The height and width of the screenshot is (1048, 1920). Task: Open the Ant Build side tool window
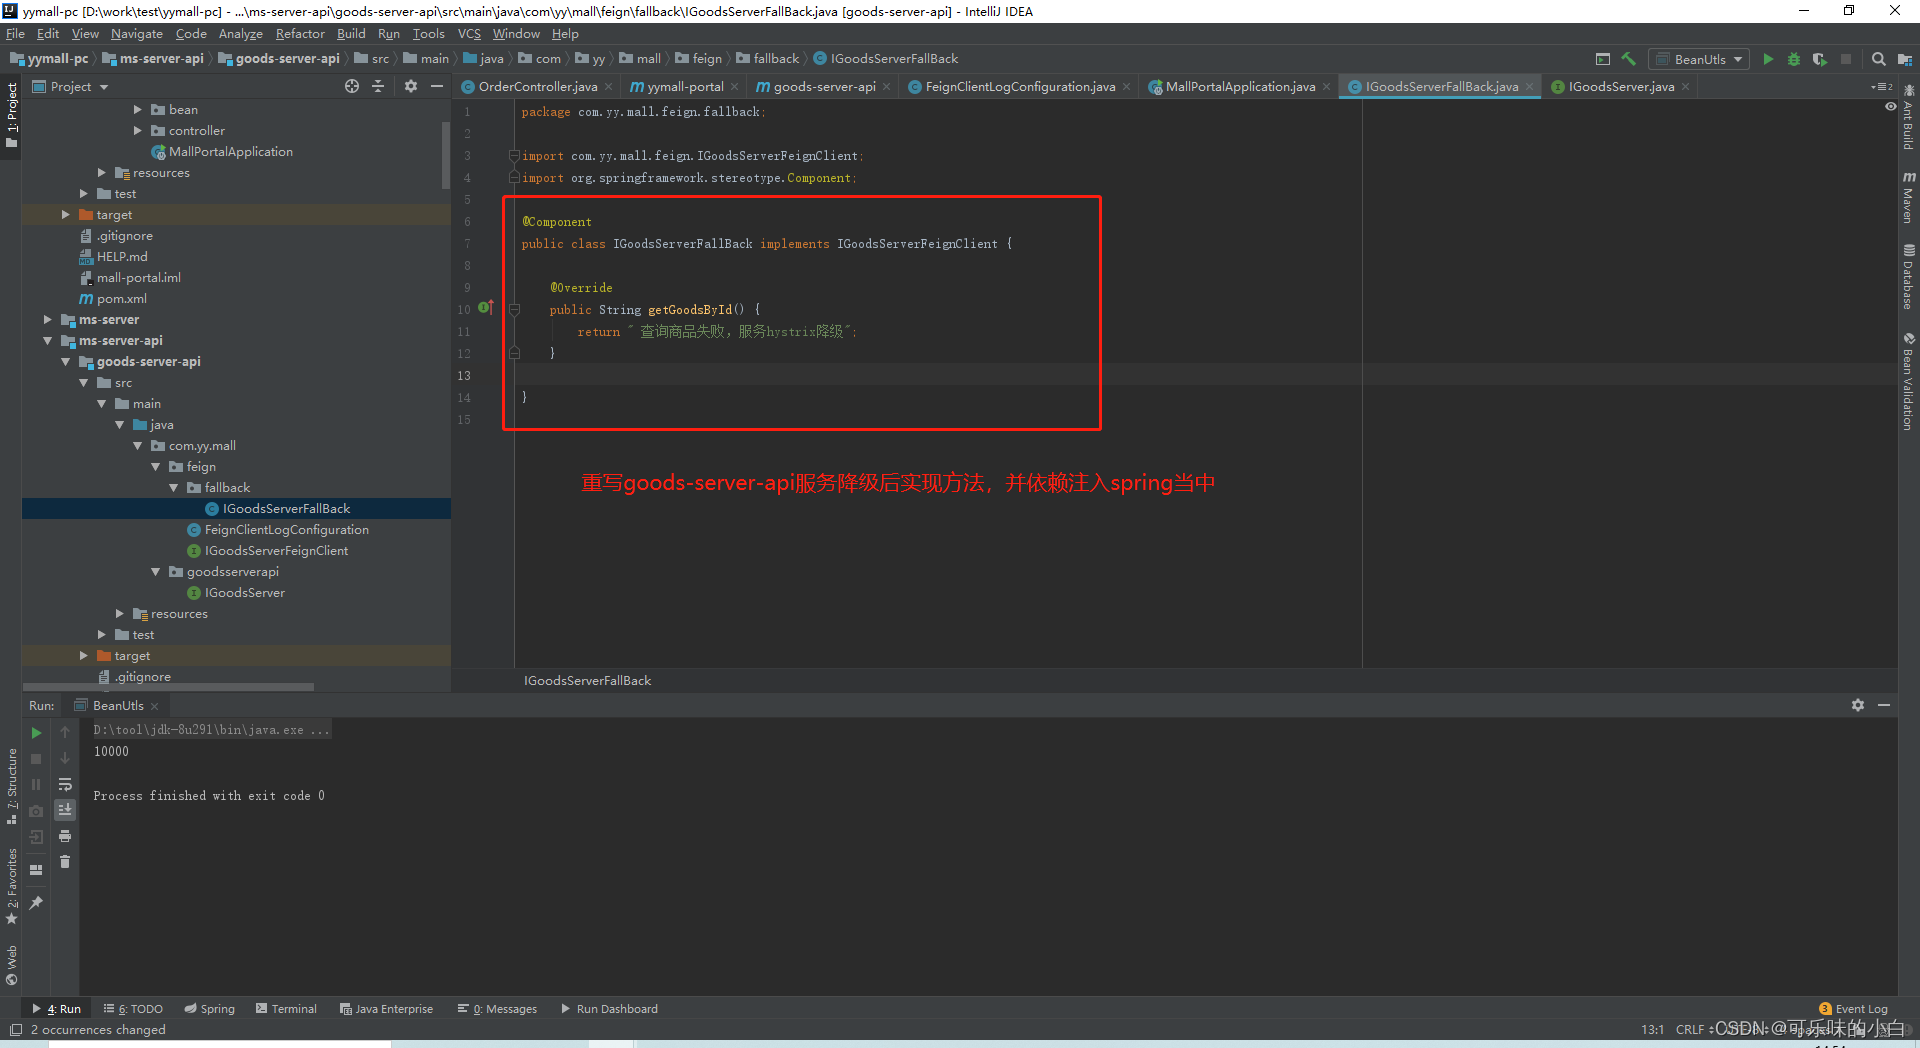1908,118
